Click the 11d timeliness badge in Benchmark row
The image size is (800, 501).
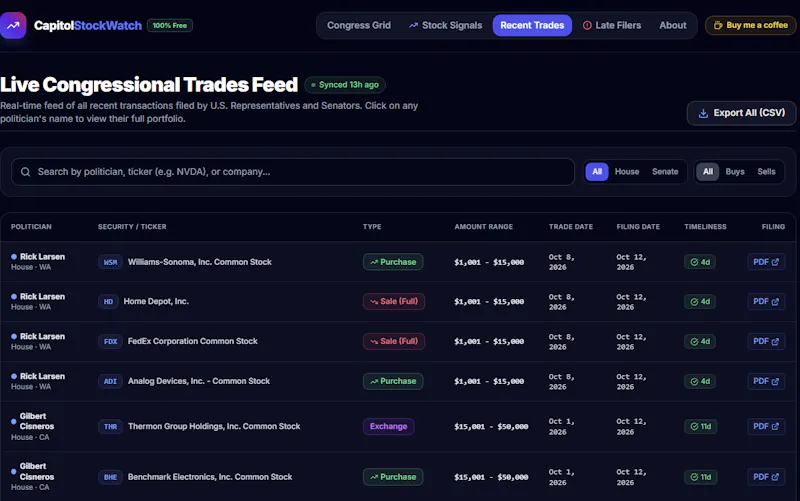click(x=701, y=477)
